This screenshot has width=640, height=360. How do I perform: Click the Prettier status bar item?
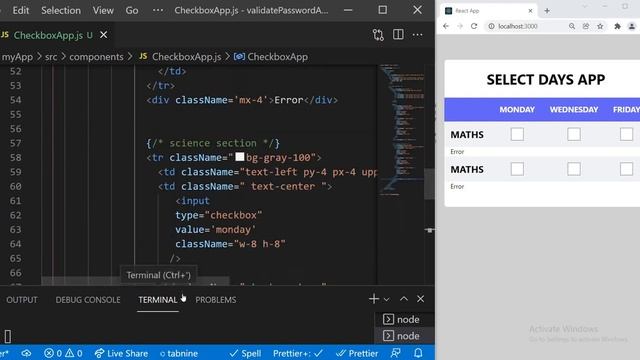(357, 353)
